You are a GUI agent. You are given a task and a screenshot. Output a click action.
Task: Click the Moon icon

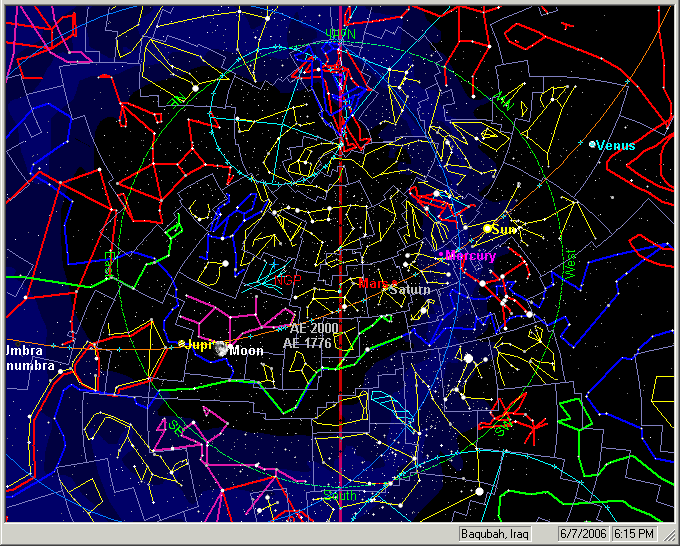click(x=220, y=350)
